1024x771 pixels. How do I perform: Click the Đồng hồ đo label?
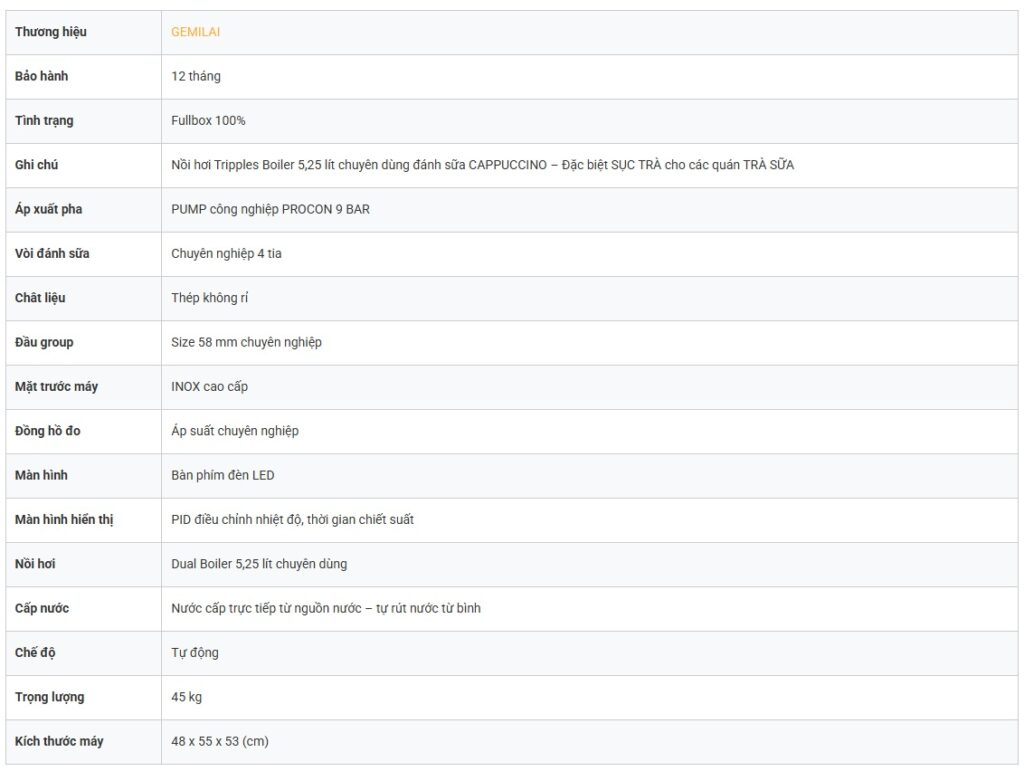pos(48,431)
